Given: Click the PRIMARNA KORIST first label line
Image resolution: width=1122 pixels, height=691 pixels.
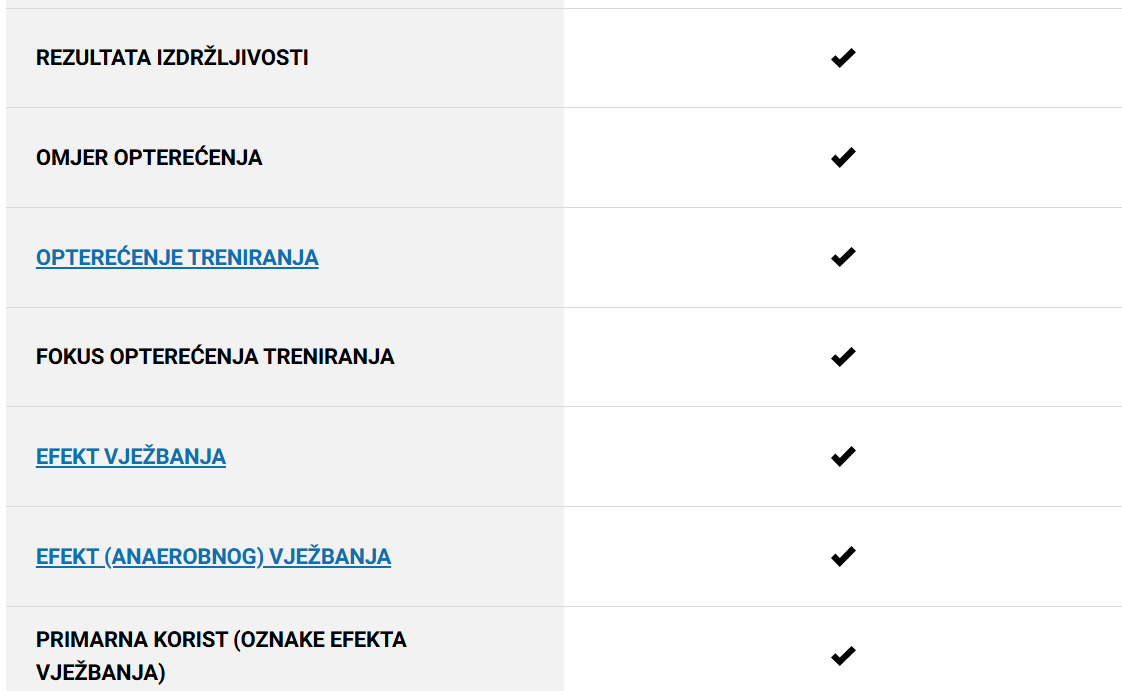Looking at the screenshot, I should point(221,639).
